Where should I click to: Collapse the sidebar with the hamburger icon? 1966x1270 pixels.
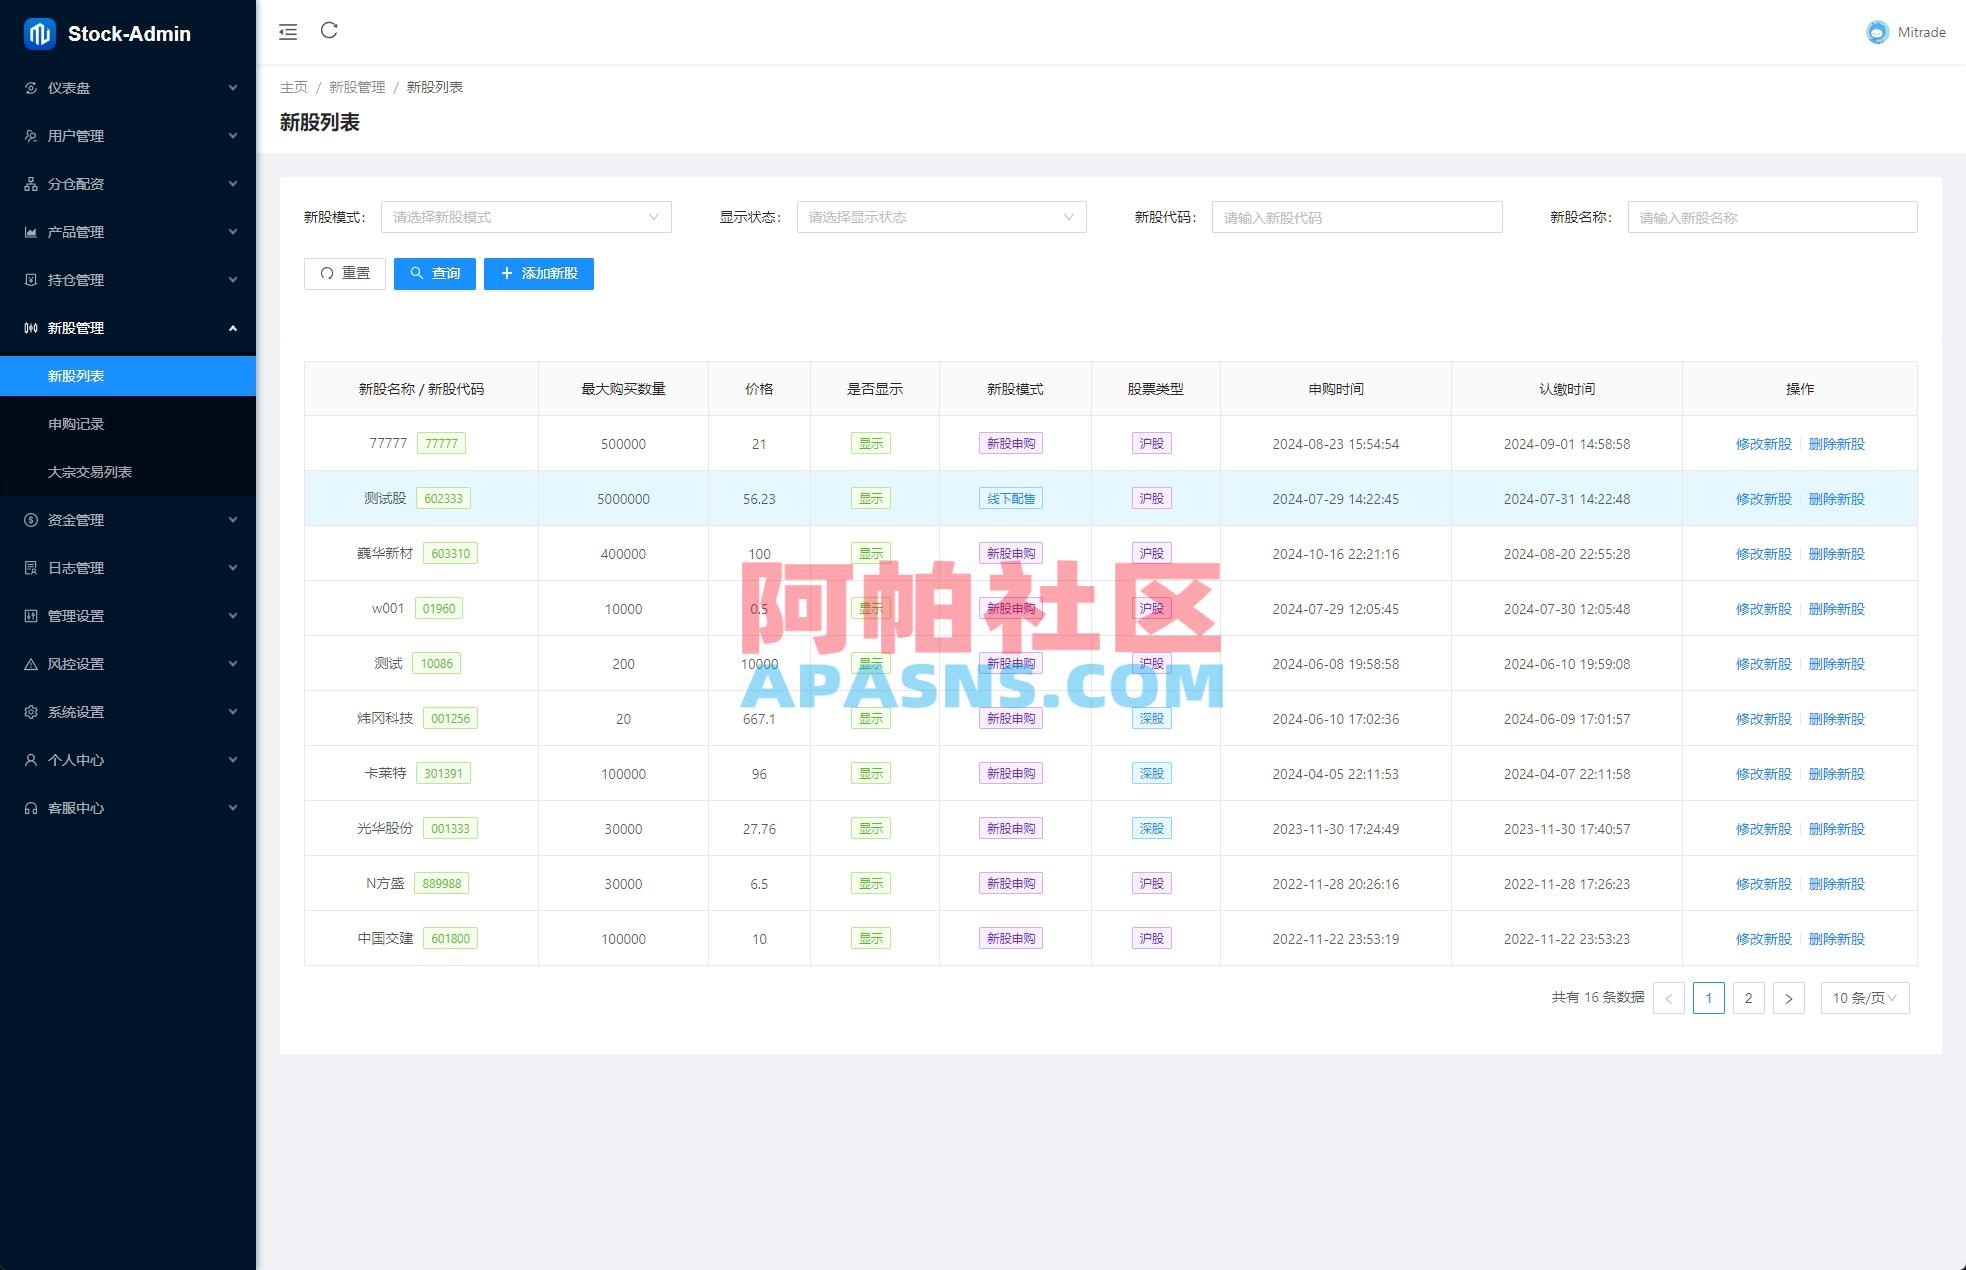pos(288,31)
